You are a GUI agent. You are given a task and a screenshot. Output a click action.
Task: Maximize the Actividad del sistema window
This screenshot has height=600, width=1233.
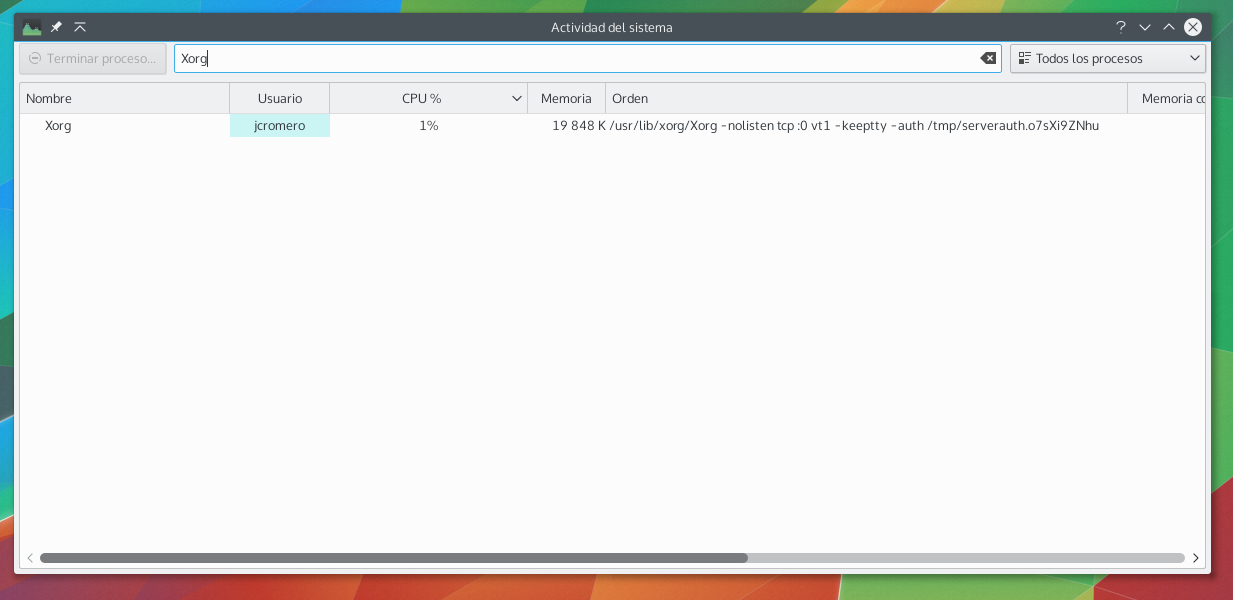[x=1168, y=27]
